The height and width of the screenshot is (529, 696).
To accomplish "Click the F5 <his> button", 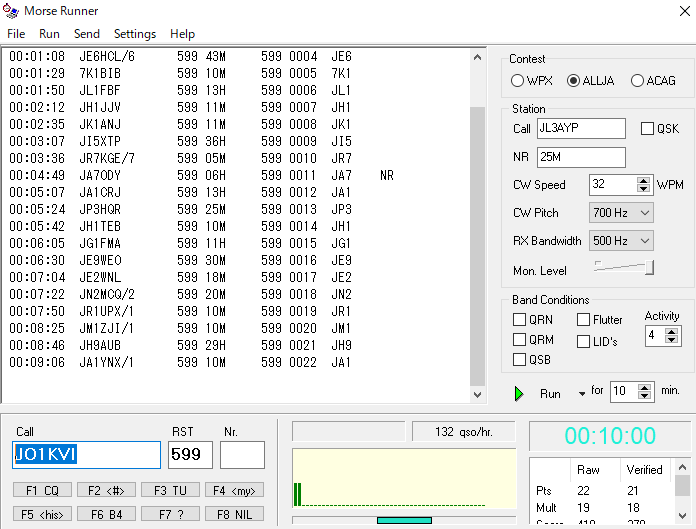I will (x=42, y=514).
